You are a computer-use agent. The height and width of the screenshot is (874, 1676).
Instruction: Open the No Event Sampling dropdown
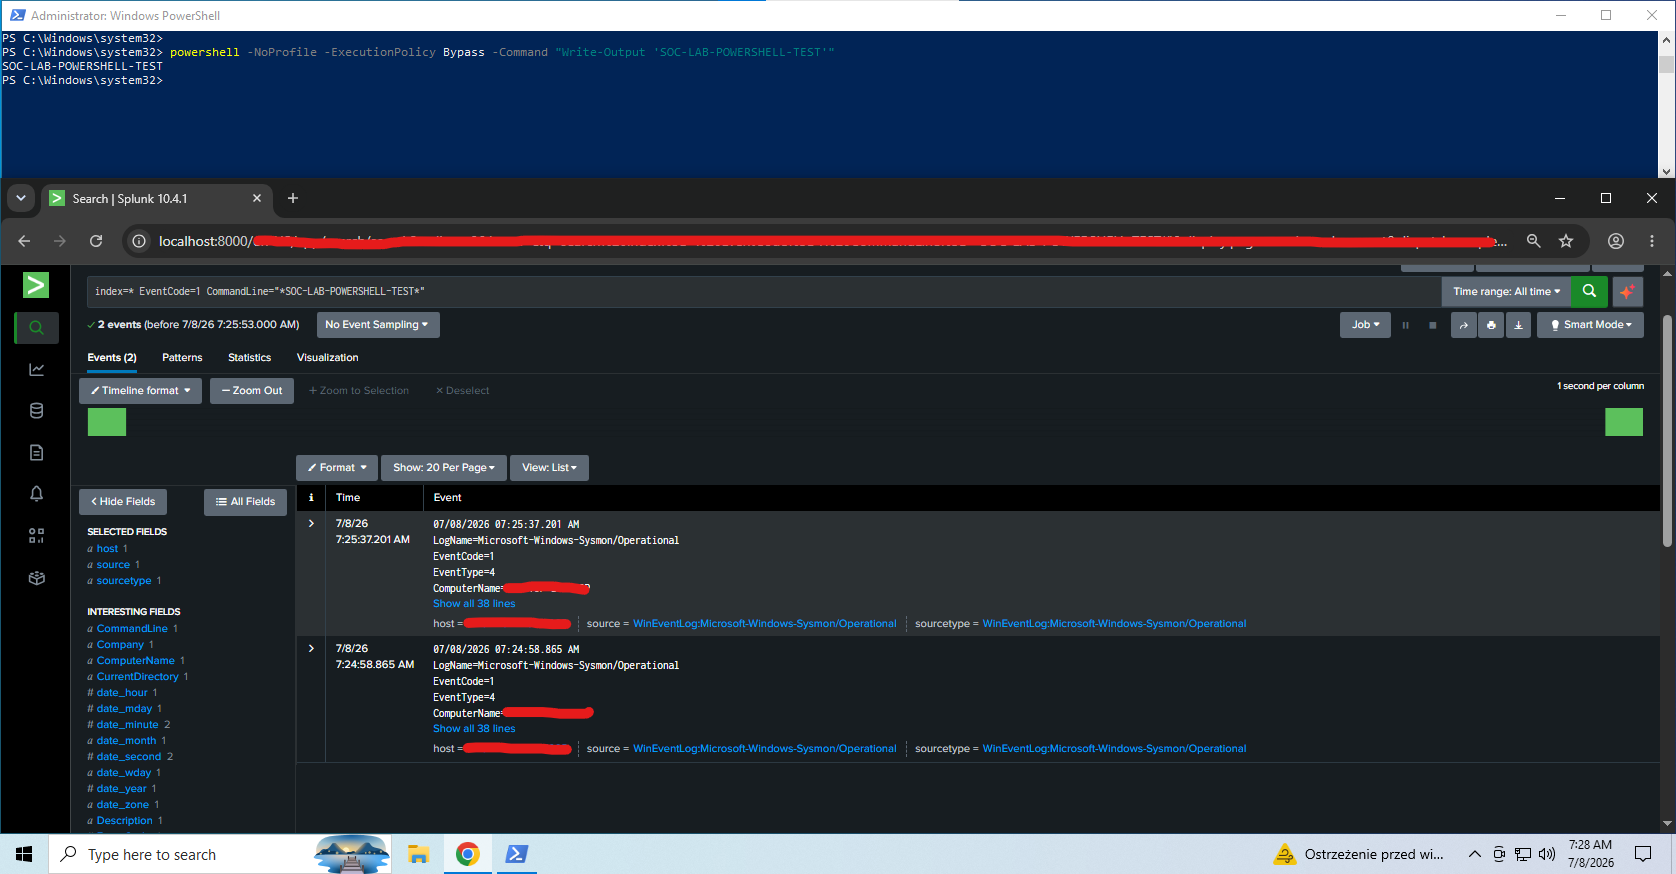pos(377,325)
